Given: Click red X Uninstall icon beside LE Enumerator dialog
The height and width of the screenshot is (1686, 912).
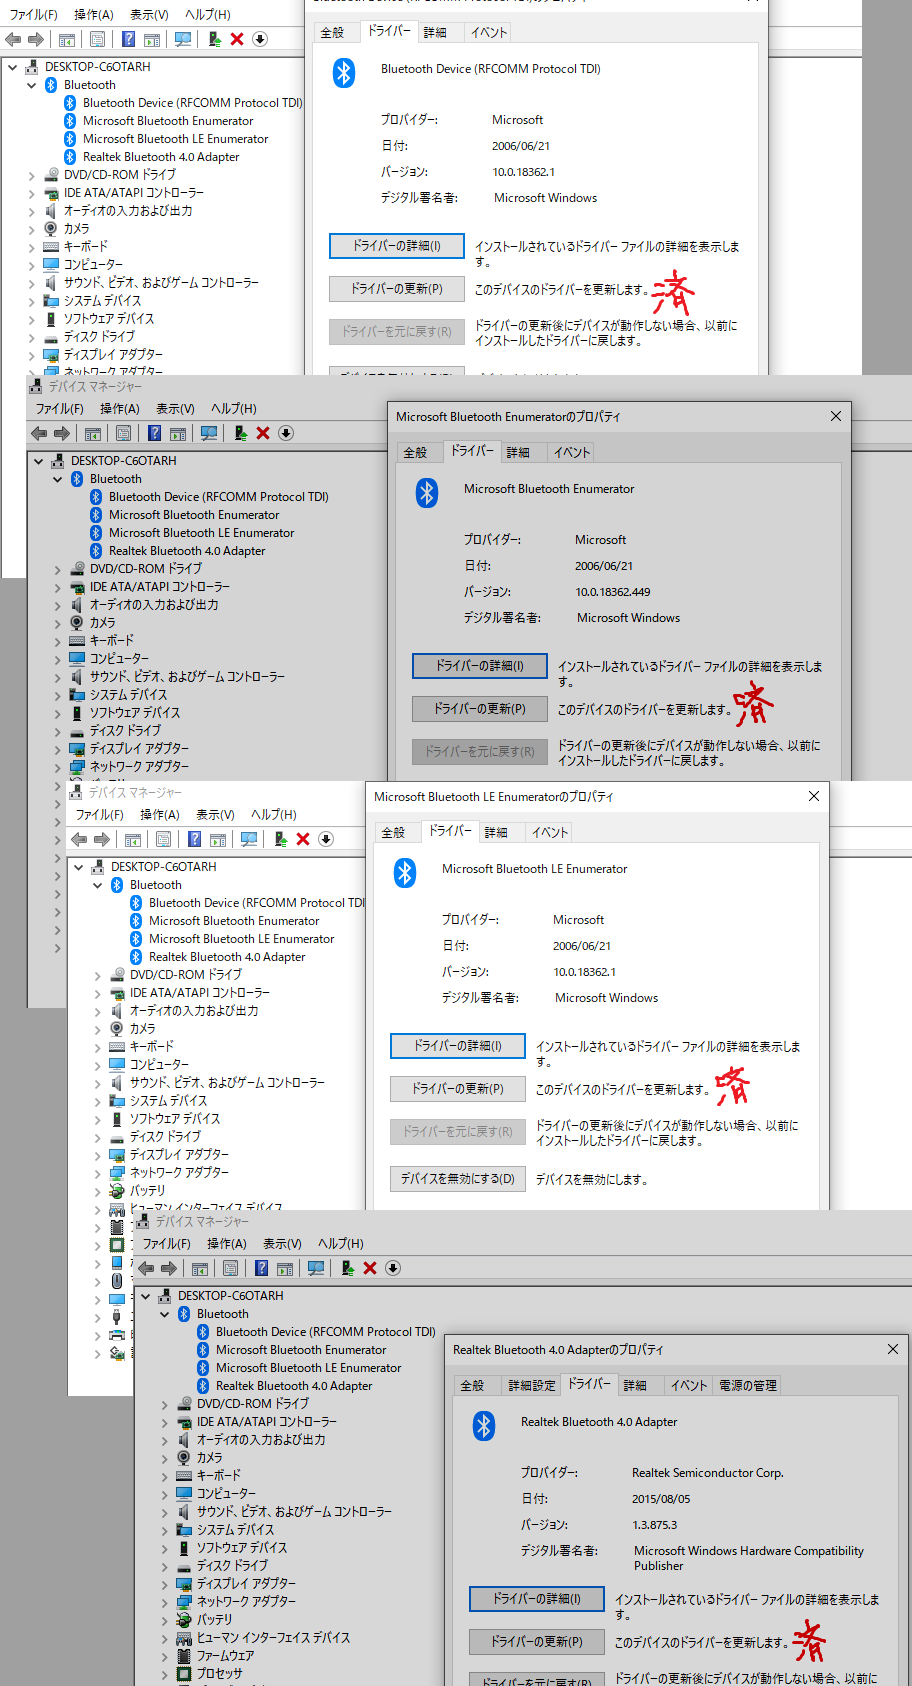Looking at the screenshot, I should (x=303, y=839).
